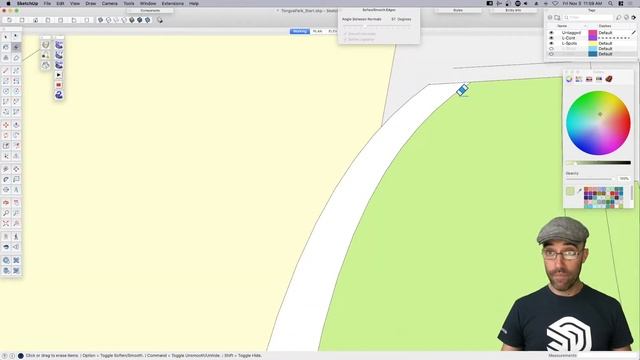Click the tag filter search field
Image resolution: width=640 pixels, height=360 pixels.
tap(588, 18)
